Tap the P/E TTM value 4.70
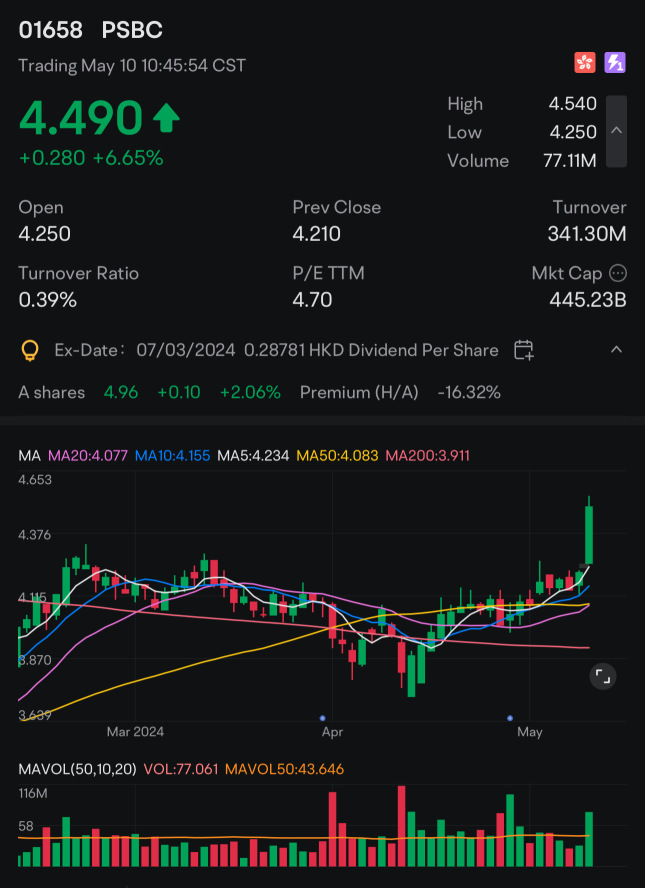The image size is (645, 888). click(x=312, y=300)
